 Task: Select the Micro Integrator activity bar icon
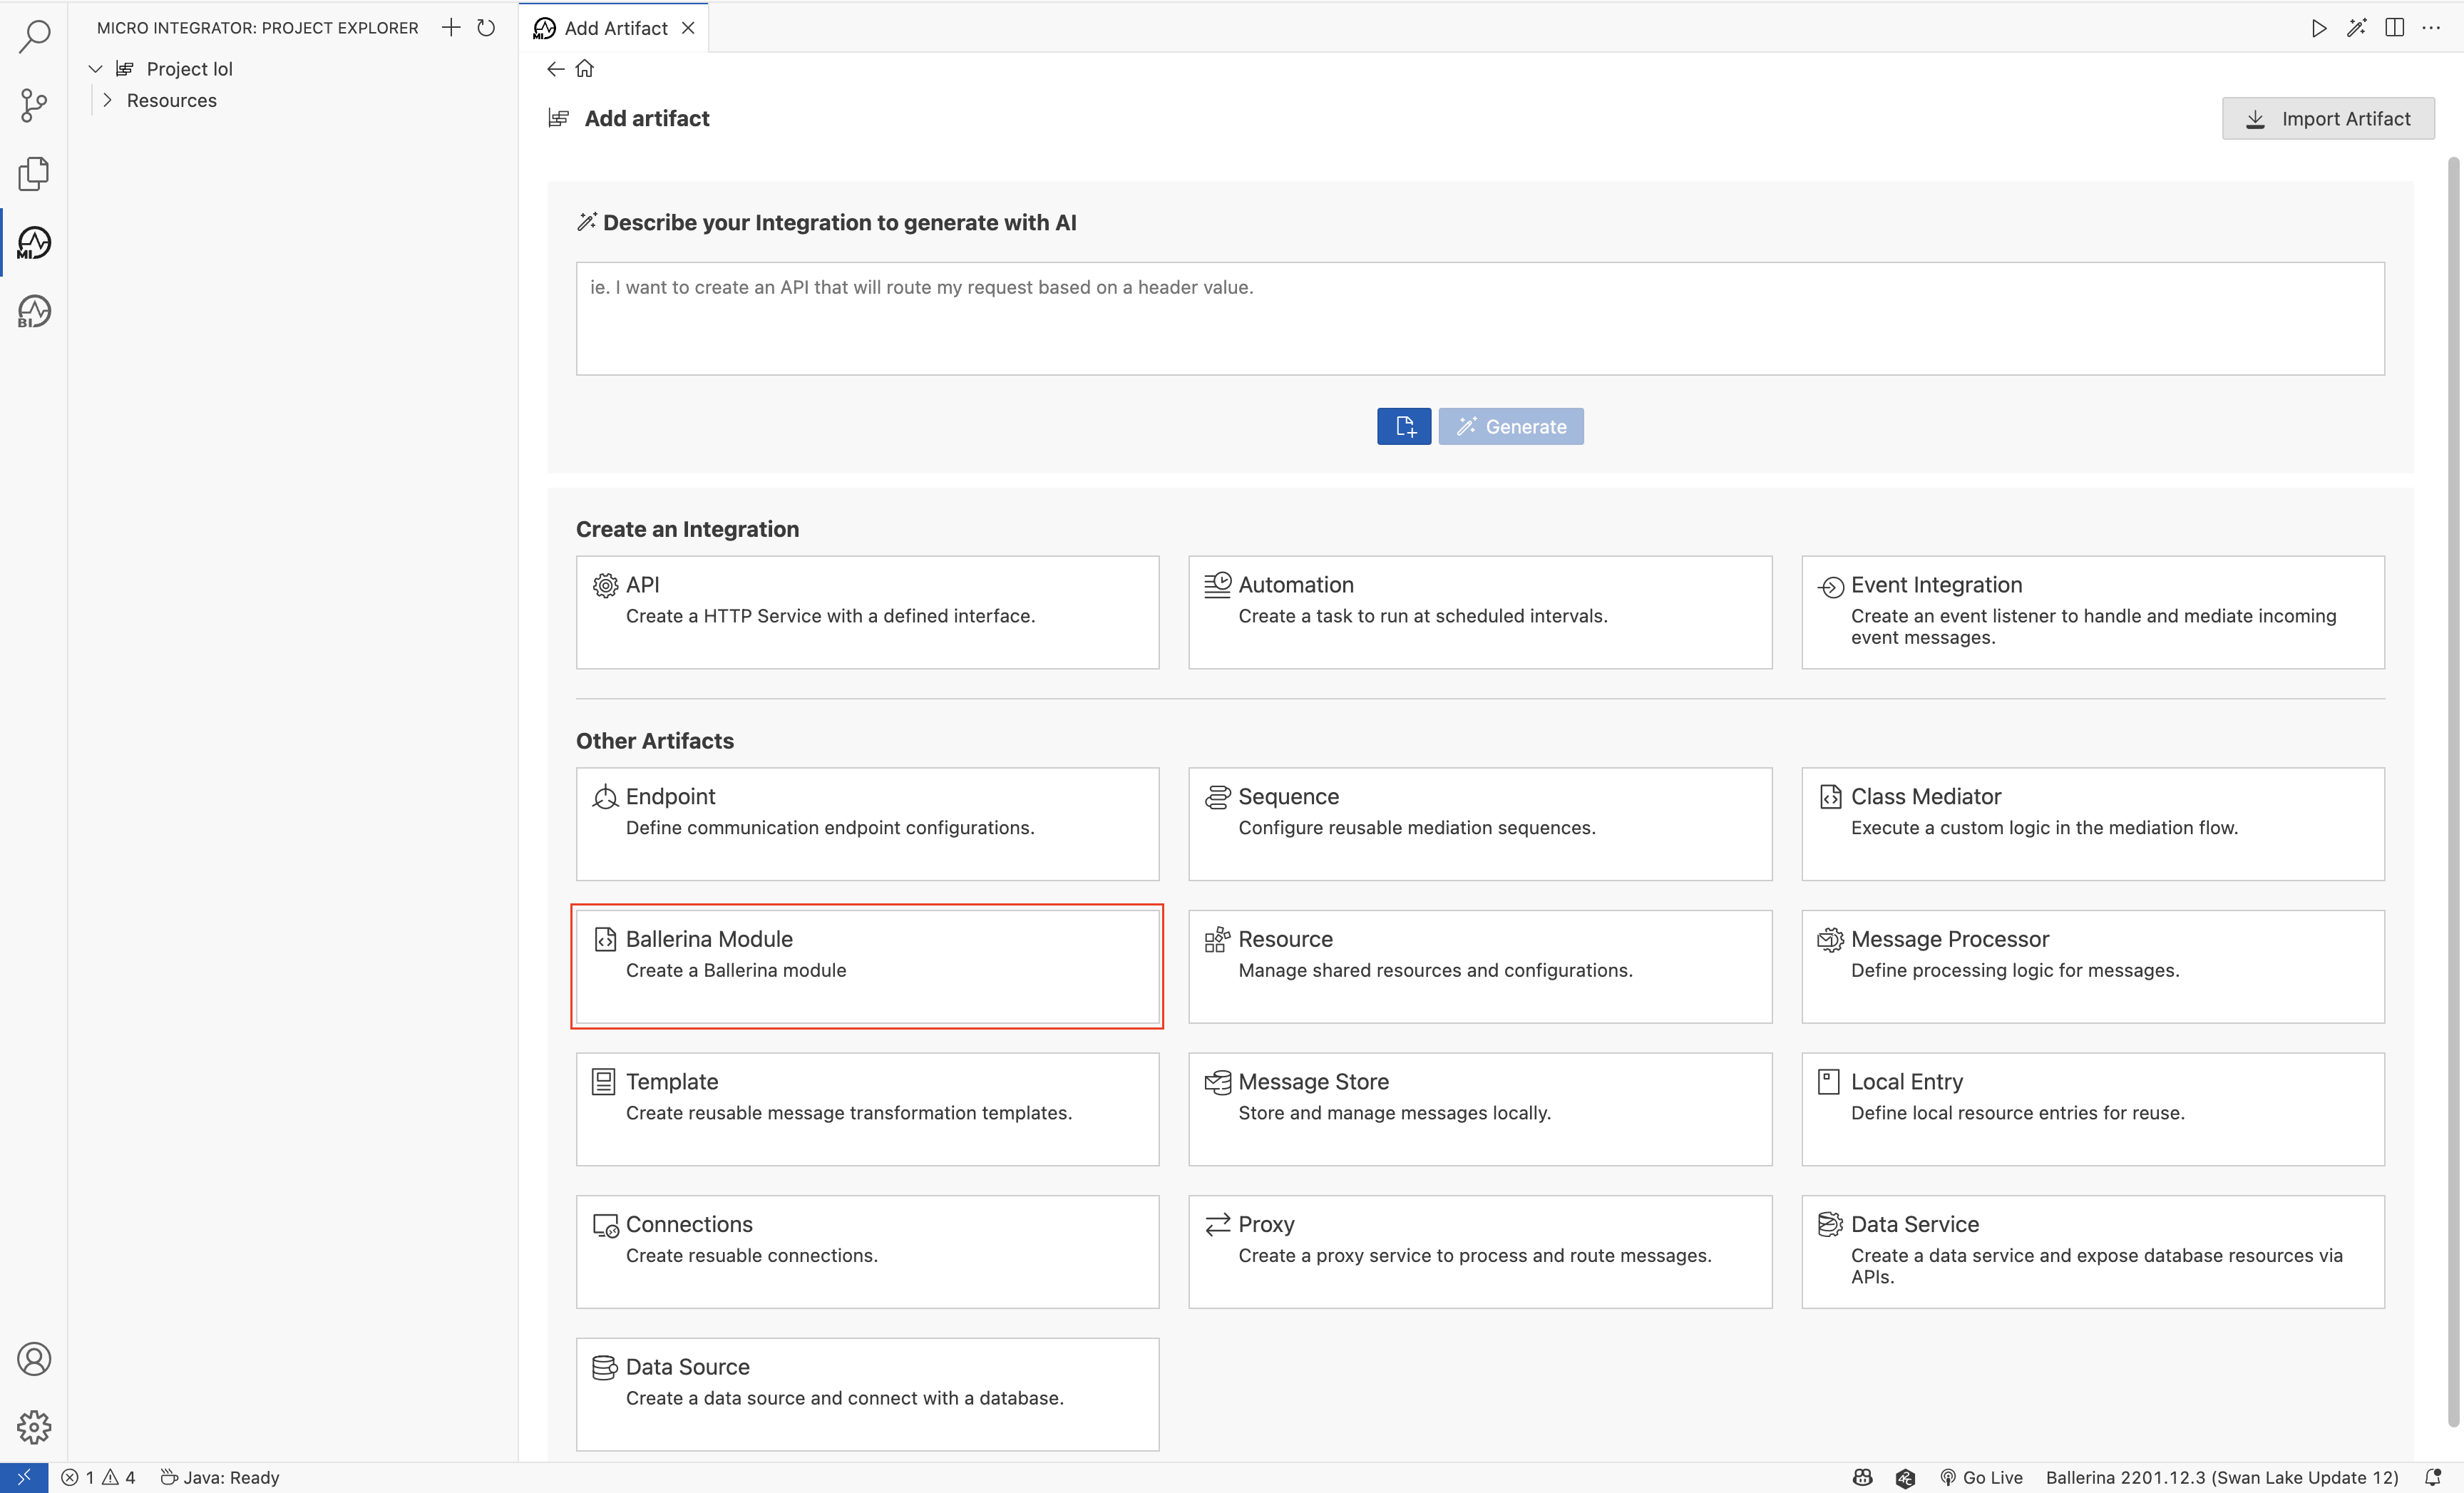coord(33,241)
